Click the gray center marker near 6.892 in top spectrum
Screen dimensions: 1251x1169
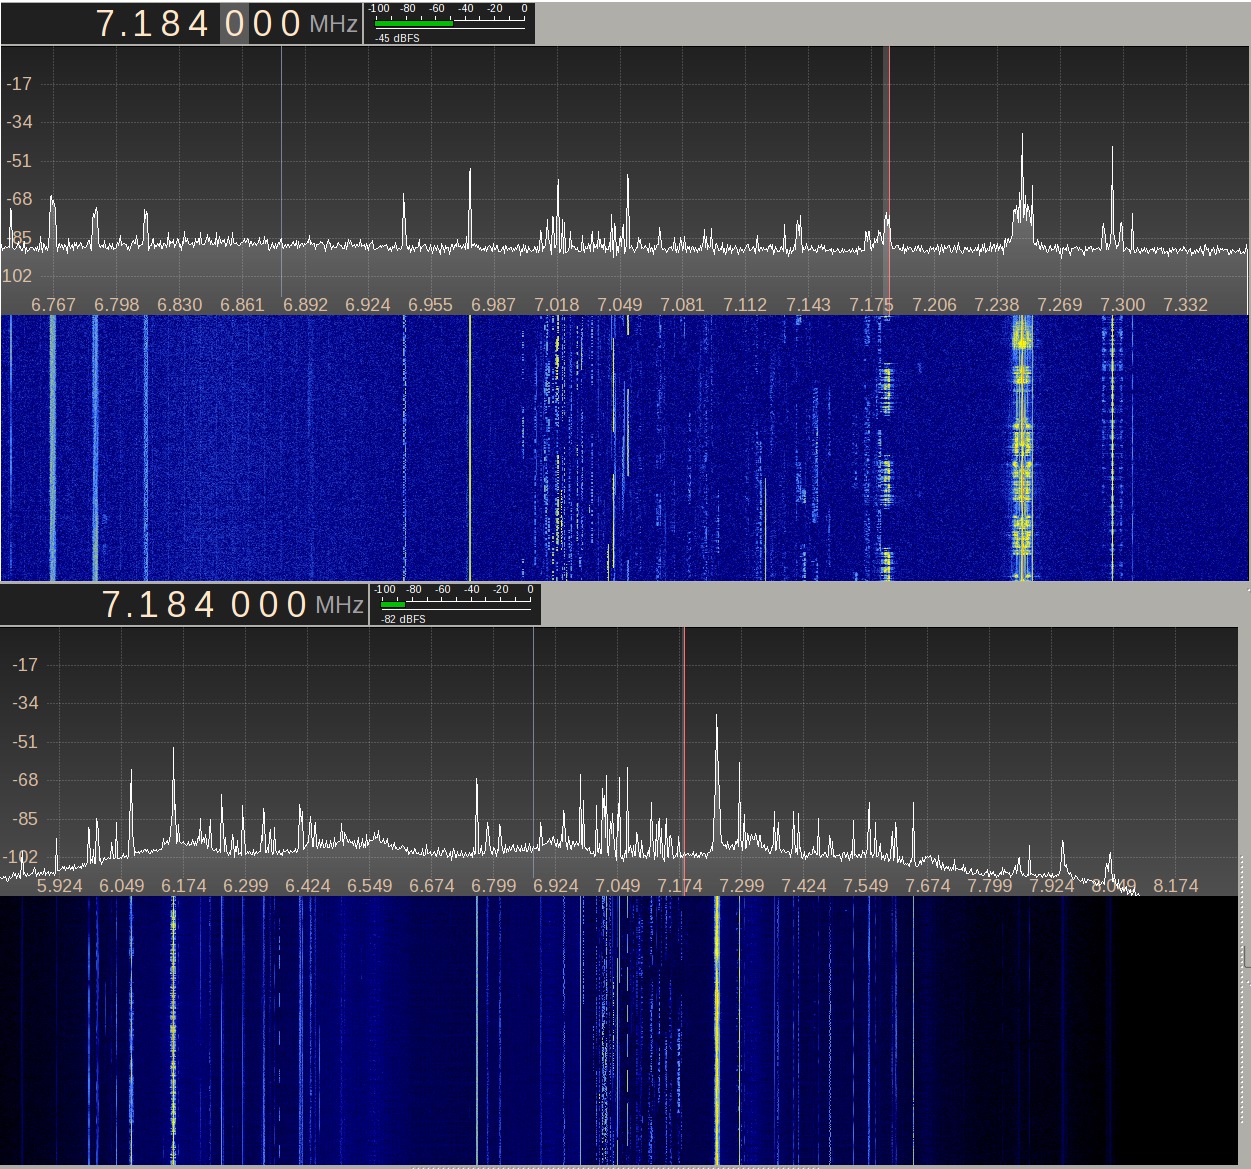pos(281,170)
